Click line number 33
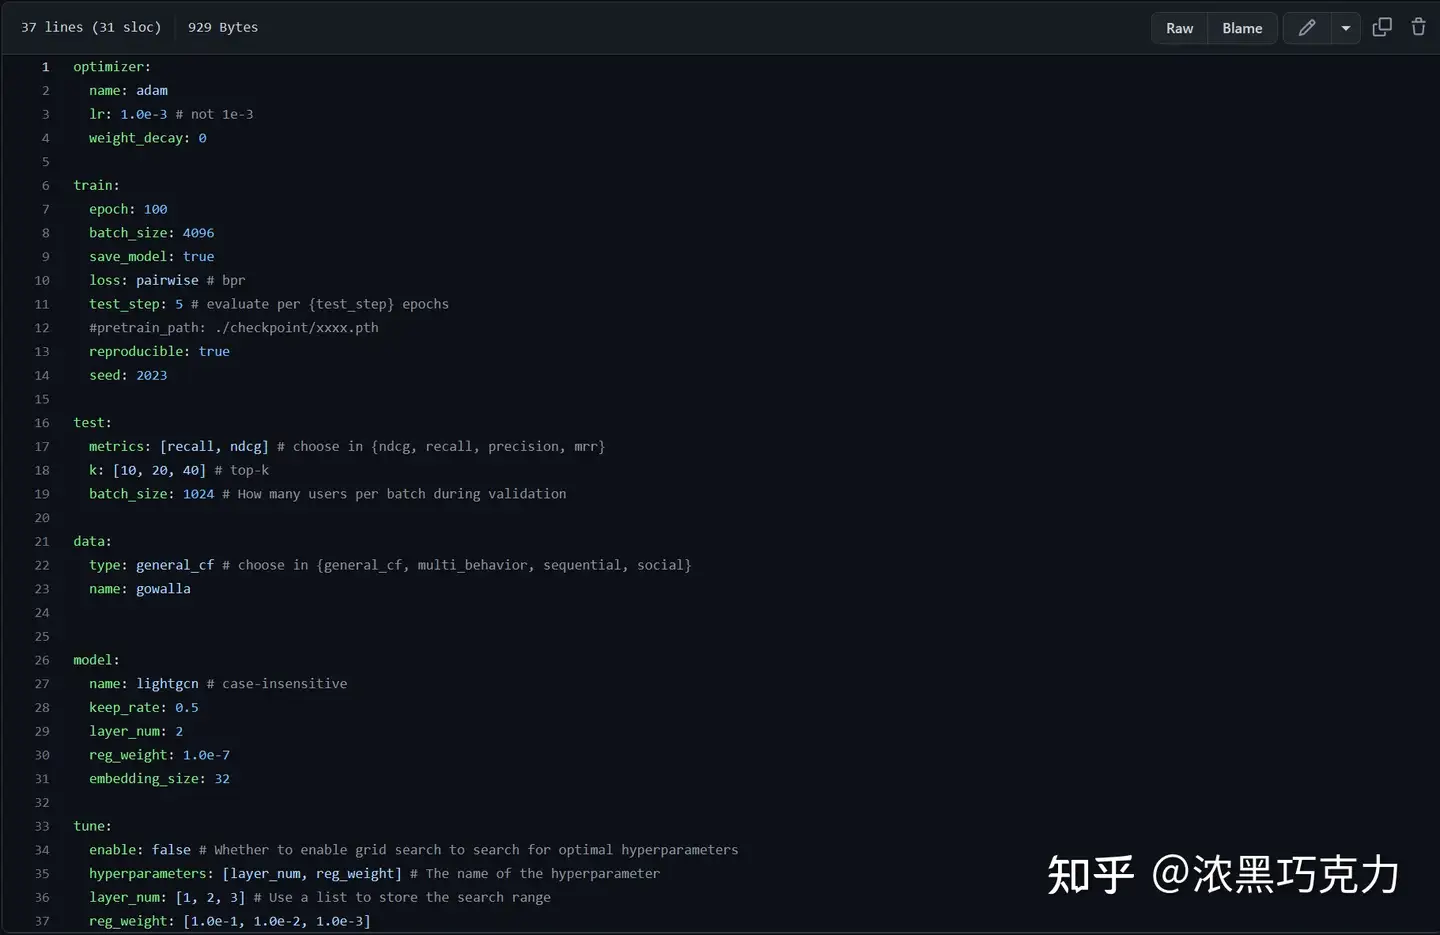The width and height of the screenshot is (1440, 935). pos(42,826)
